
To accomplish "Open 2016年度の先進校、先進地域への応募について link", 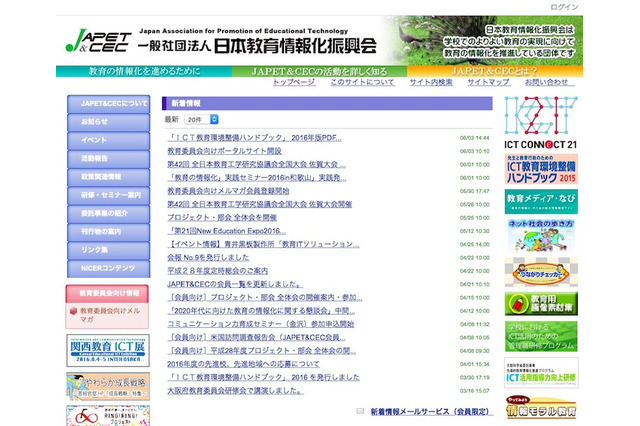I will (243, 364).
